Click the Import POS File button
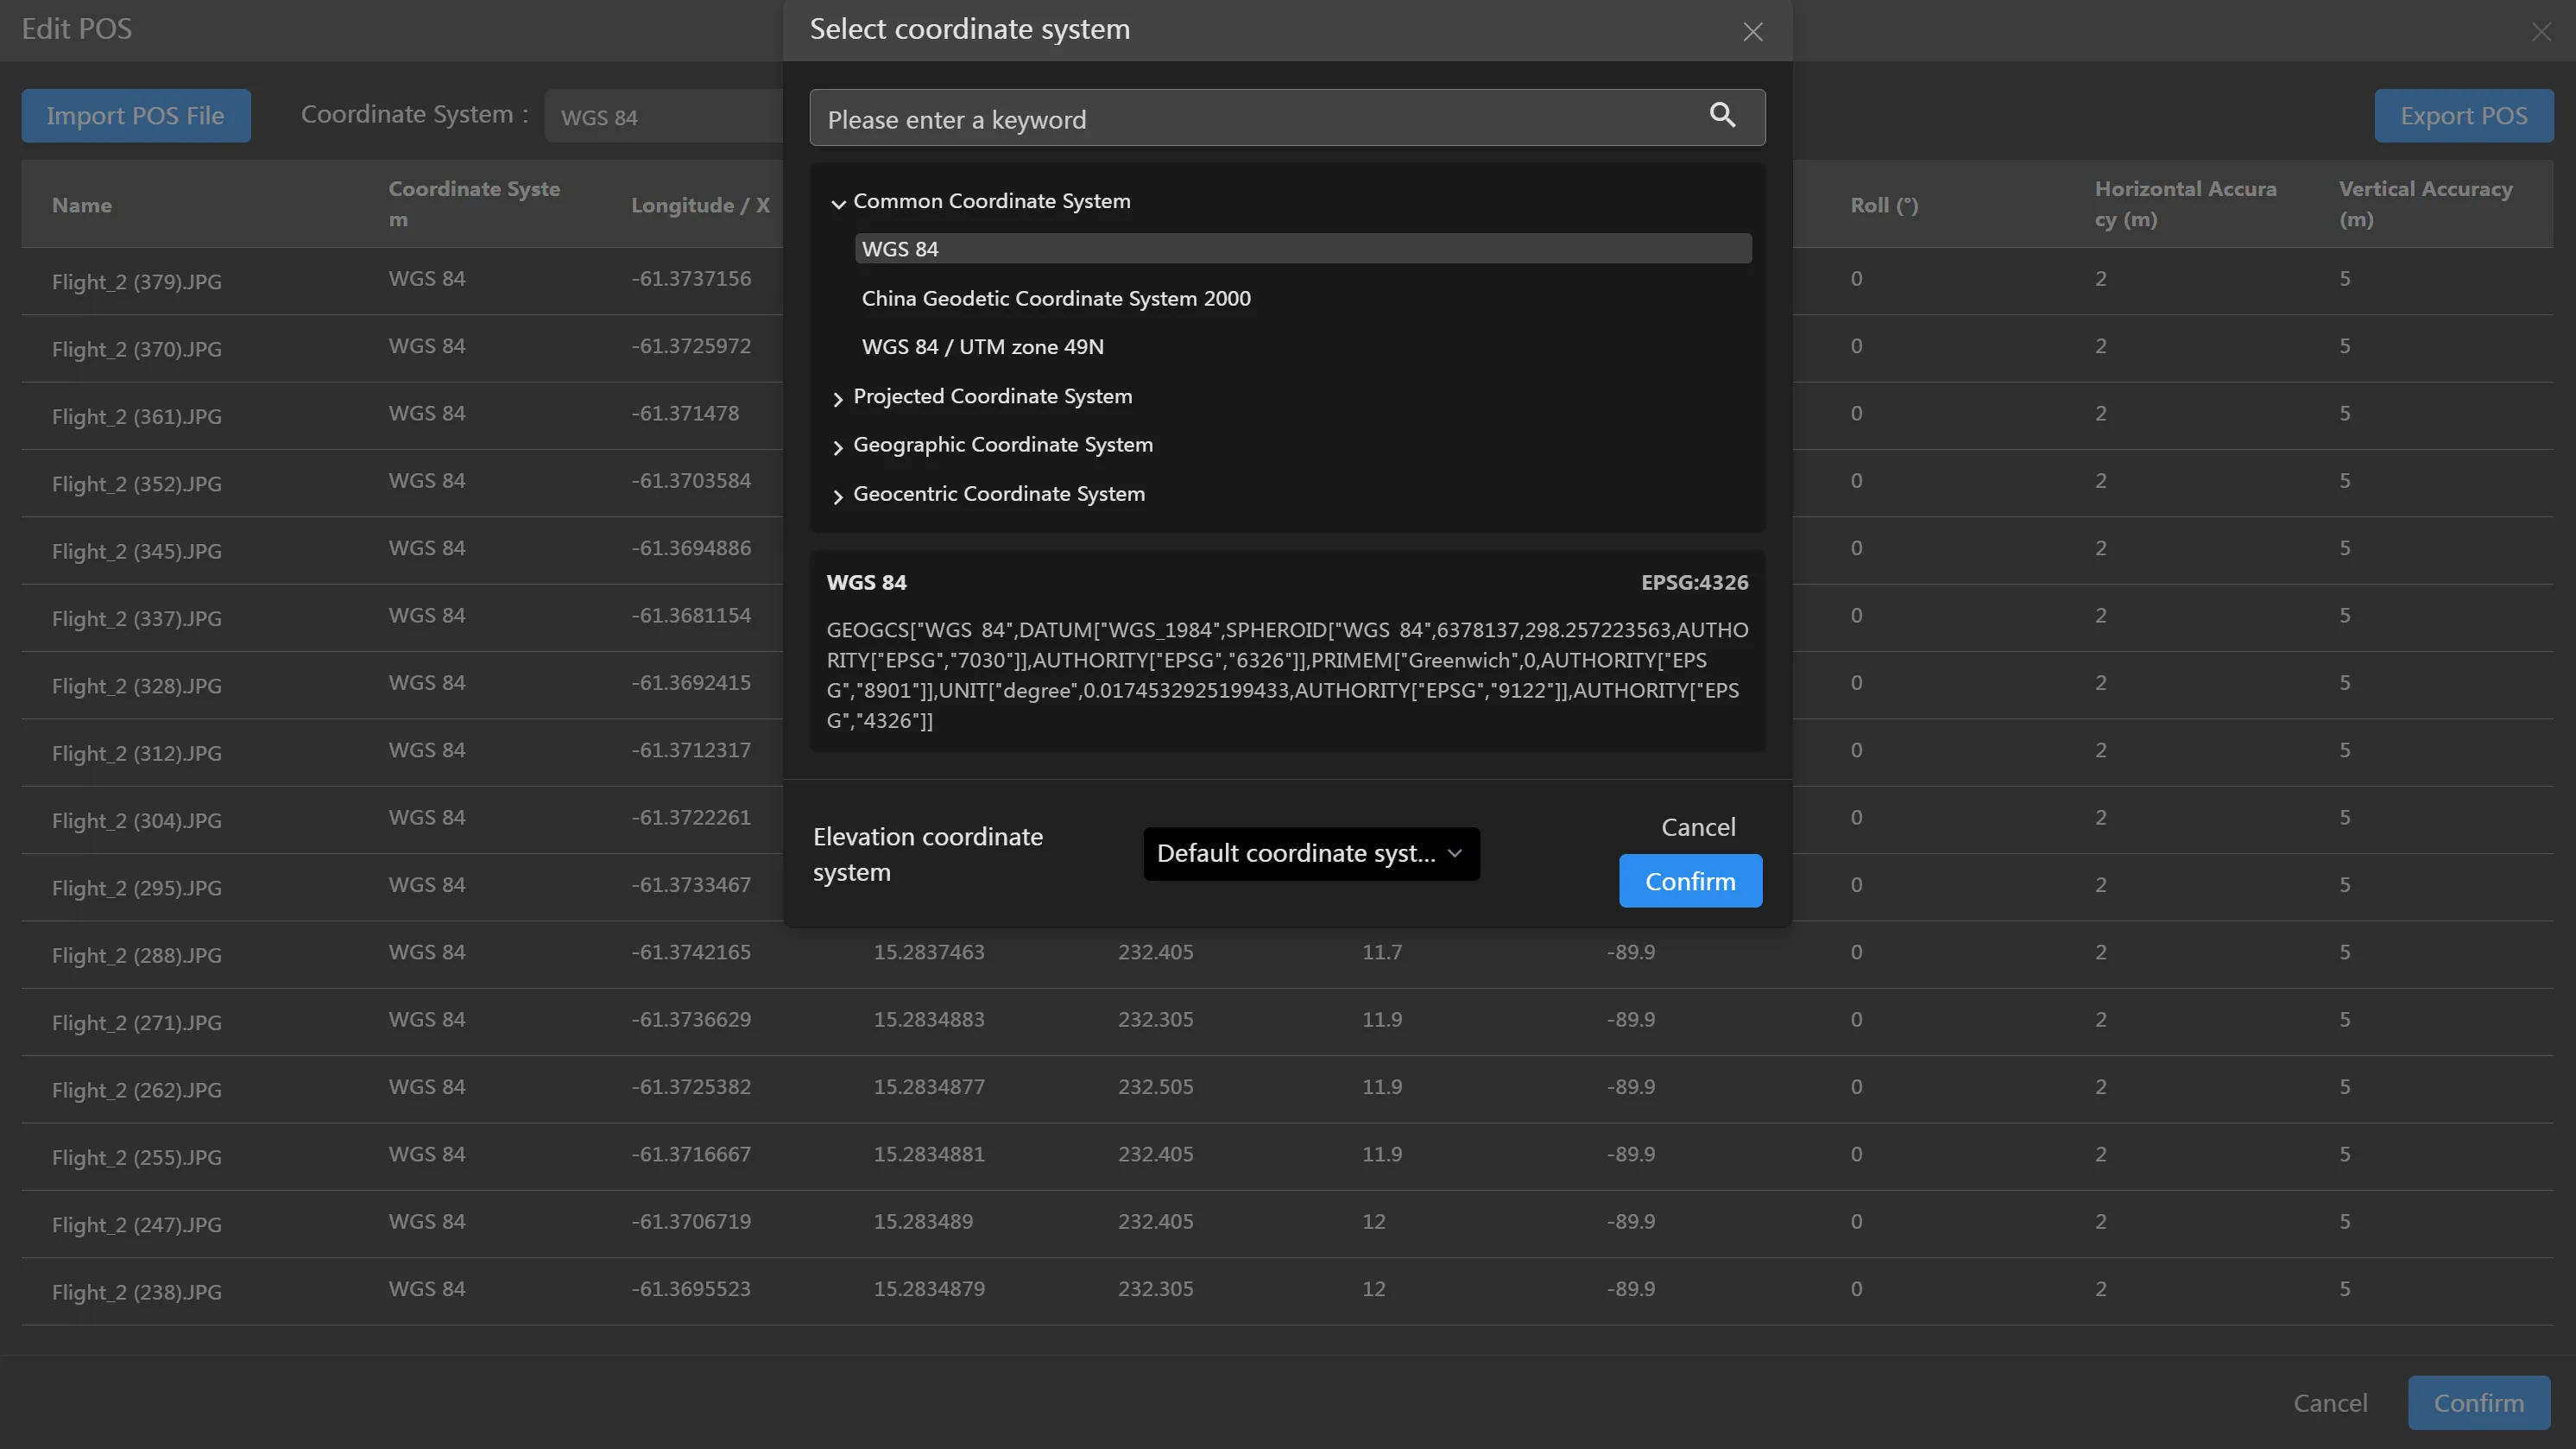This screenshot has height=1449, width=2576. [136, 116]
